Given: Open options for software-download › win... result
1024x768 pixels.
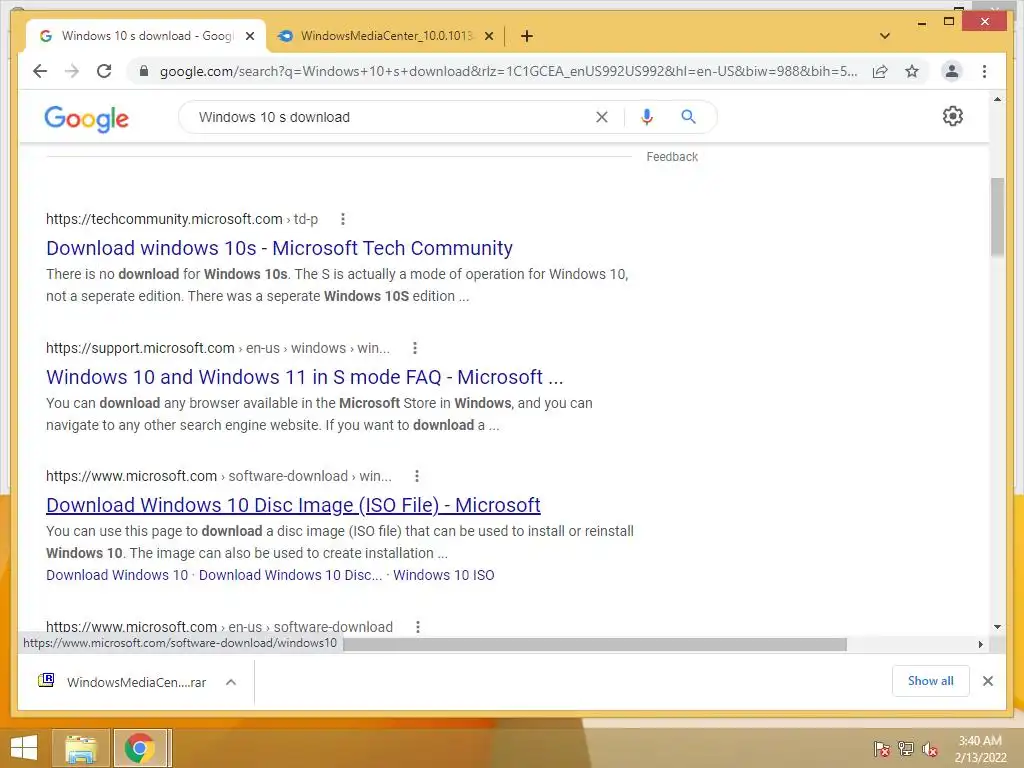Looking at the screenshot, I should (417, 476).
